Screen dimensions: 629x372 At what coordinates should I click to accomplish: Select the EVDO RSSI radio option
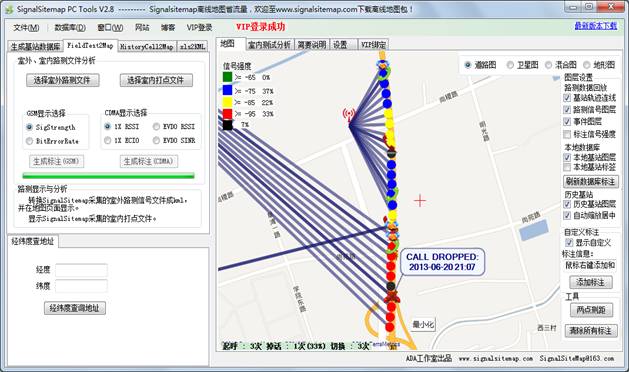tap(156, 127)
